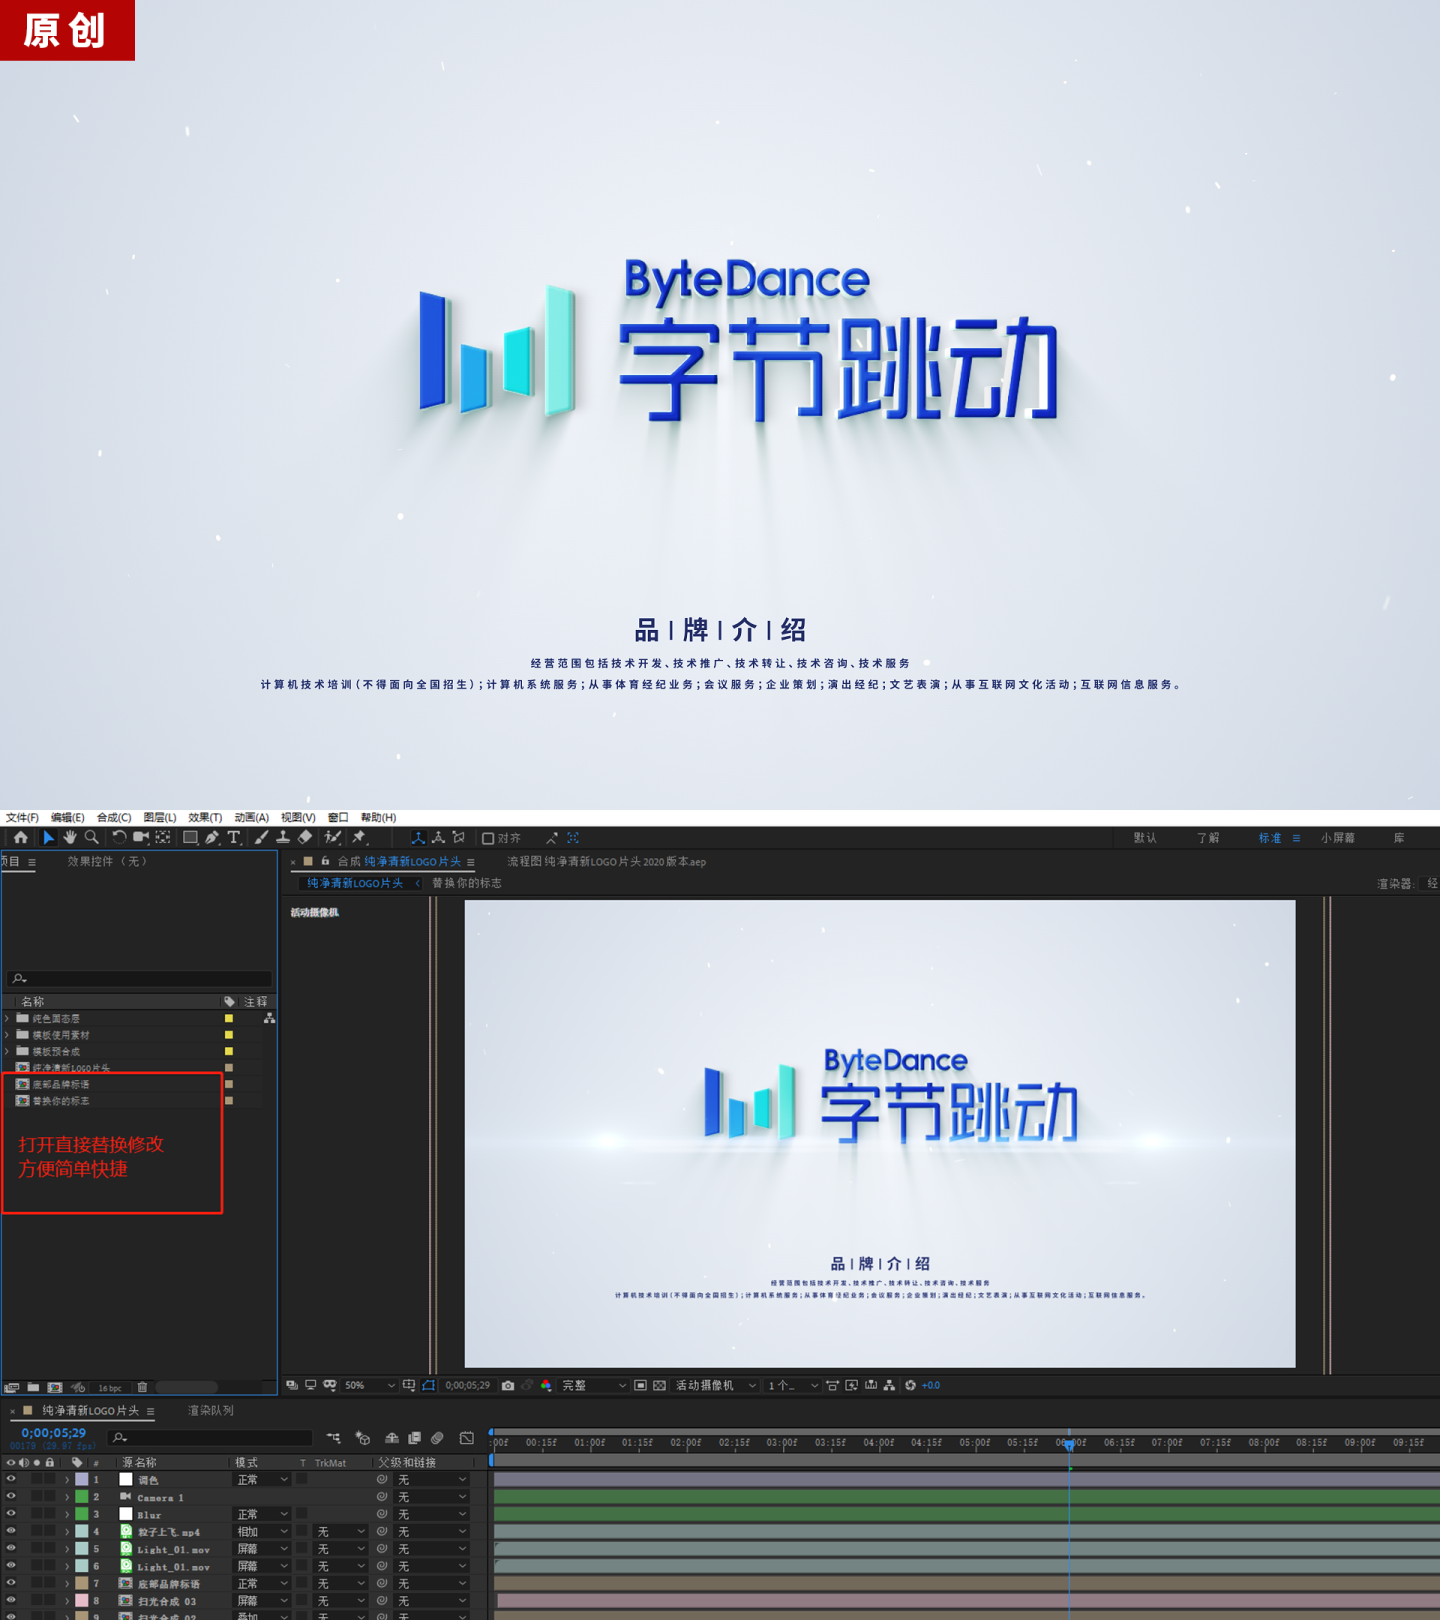Switch to 效果控件 panel tab

(107, 861)
